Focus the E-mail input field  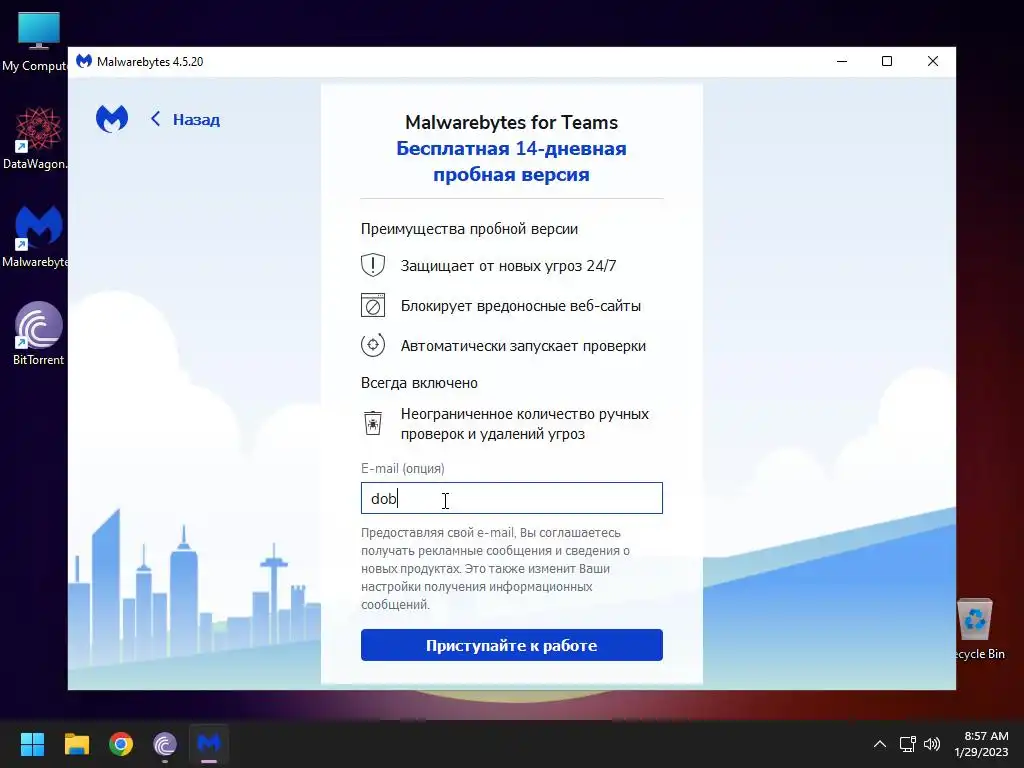pos(511,498)
